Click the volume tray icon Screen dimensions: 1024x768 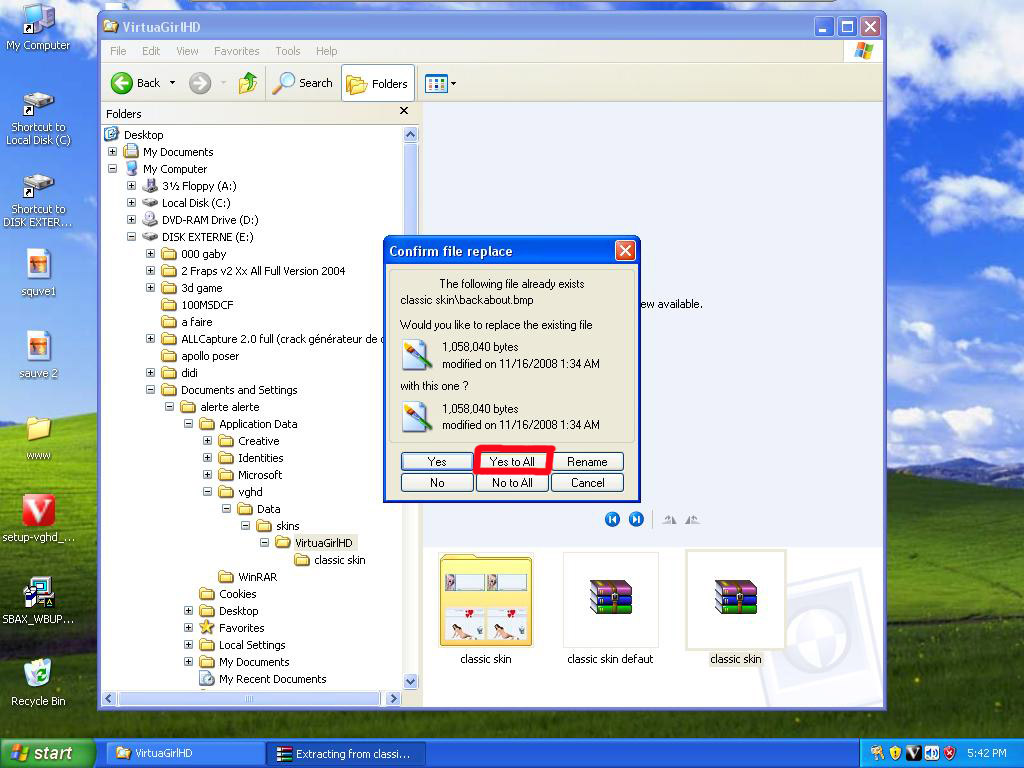click(931, 753)
